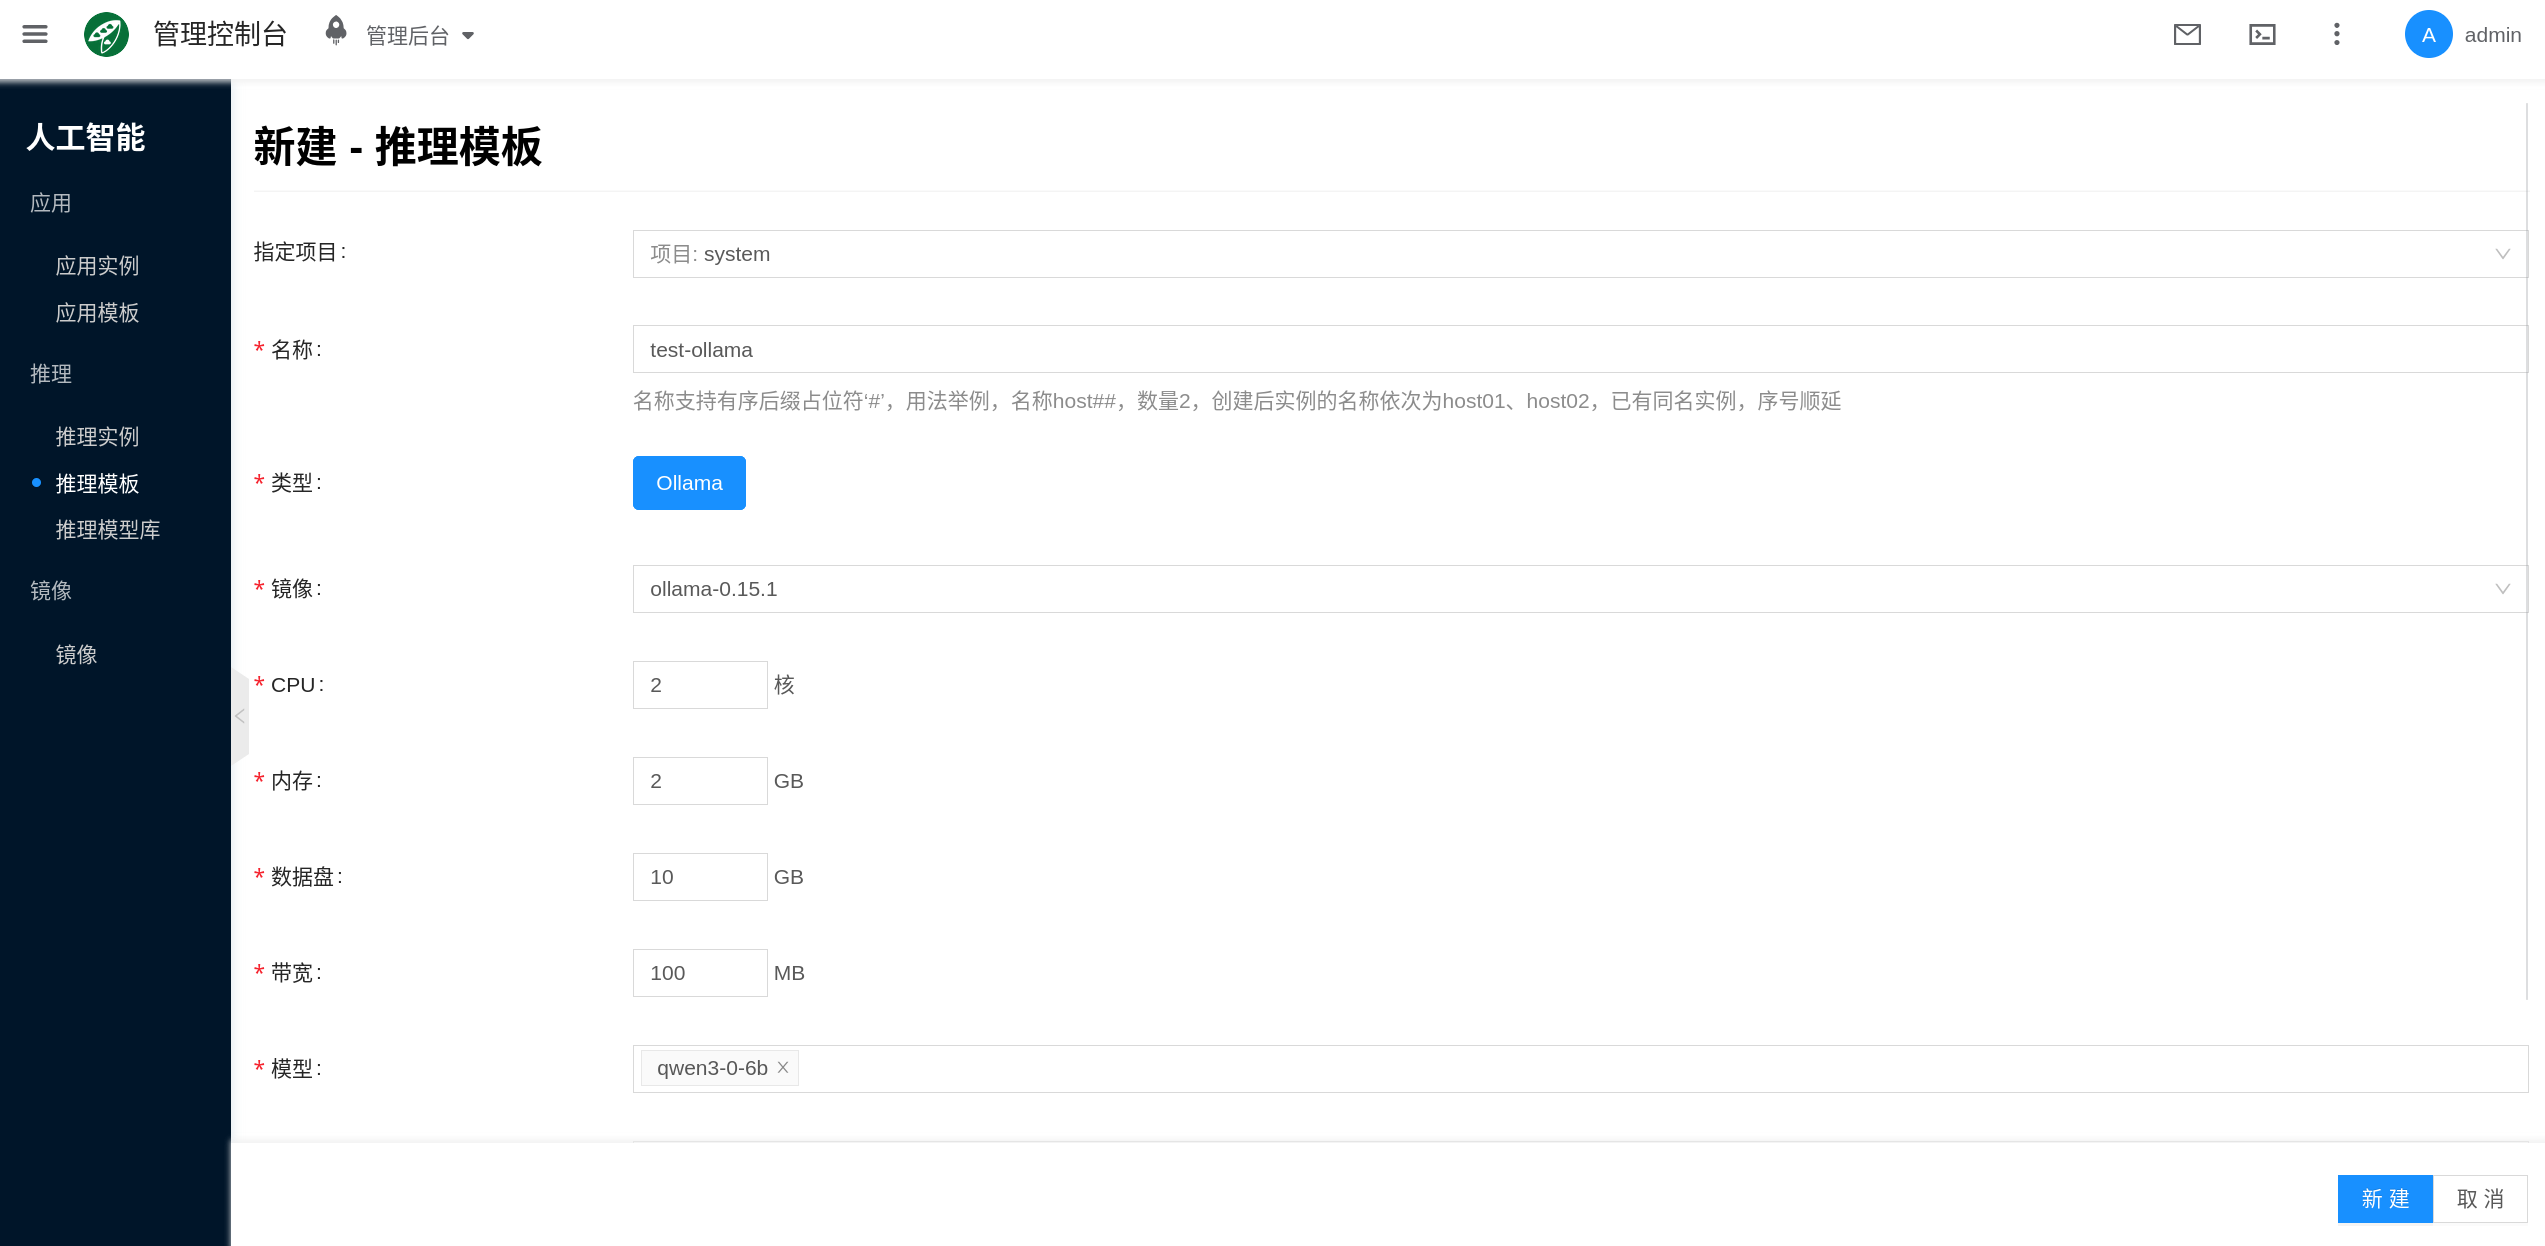This screenshot has height=1246, width=2545.
Task: Focus the CPU cores number field
Action: click(699, 685)
